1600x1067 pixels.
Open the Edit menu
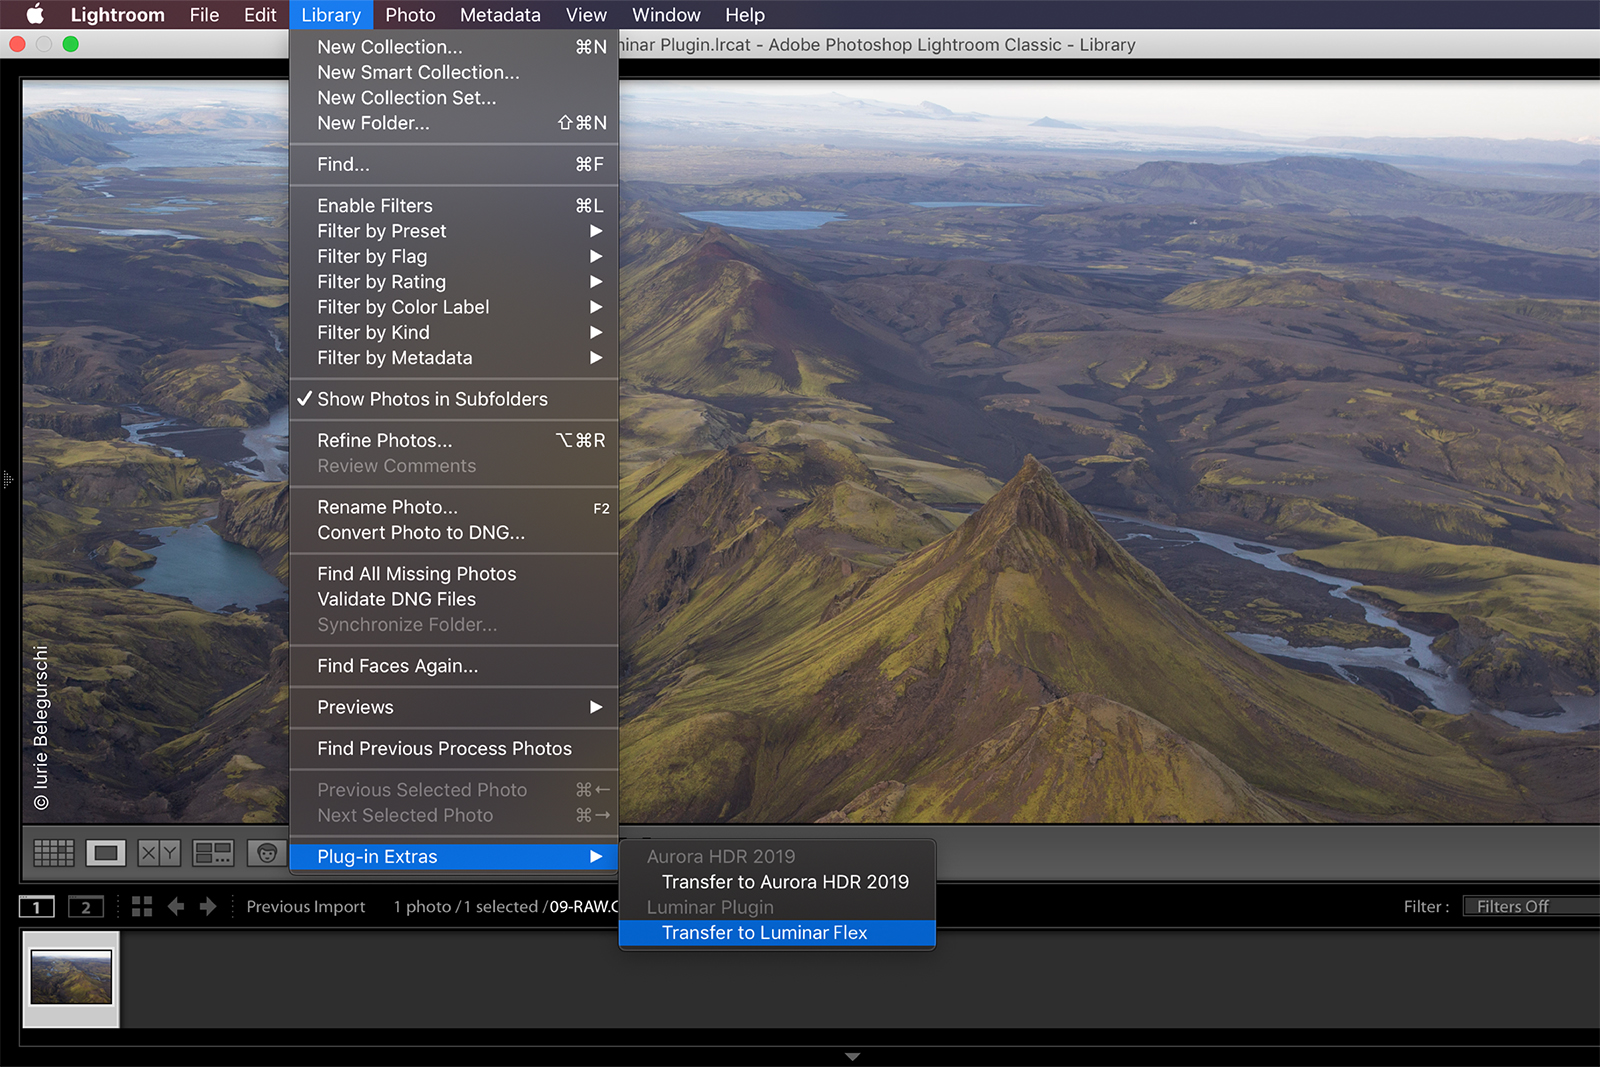pos(260,15)
